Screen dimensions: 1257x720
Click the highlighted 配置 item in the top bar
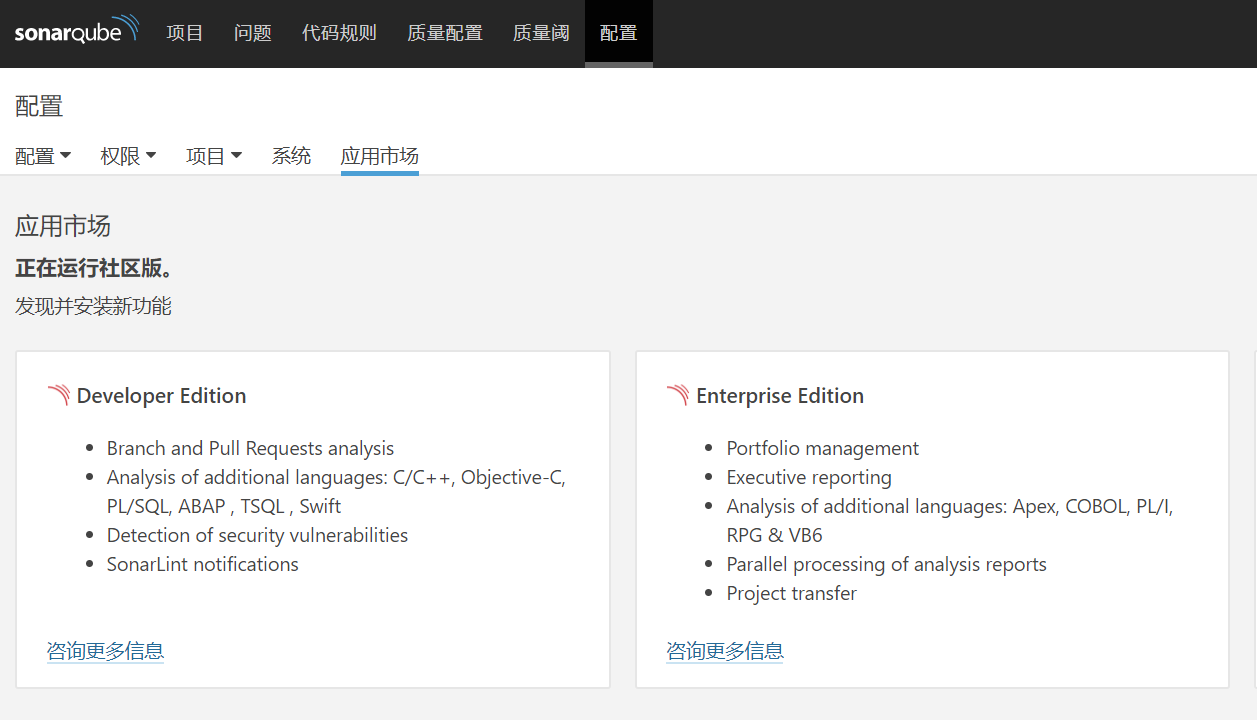(618, 33)
